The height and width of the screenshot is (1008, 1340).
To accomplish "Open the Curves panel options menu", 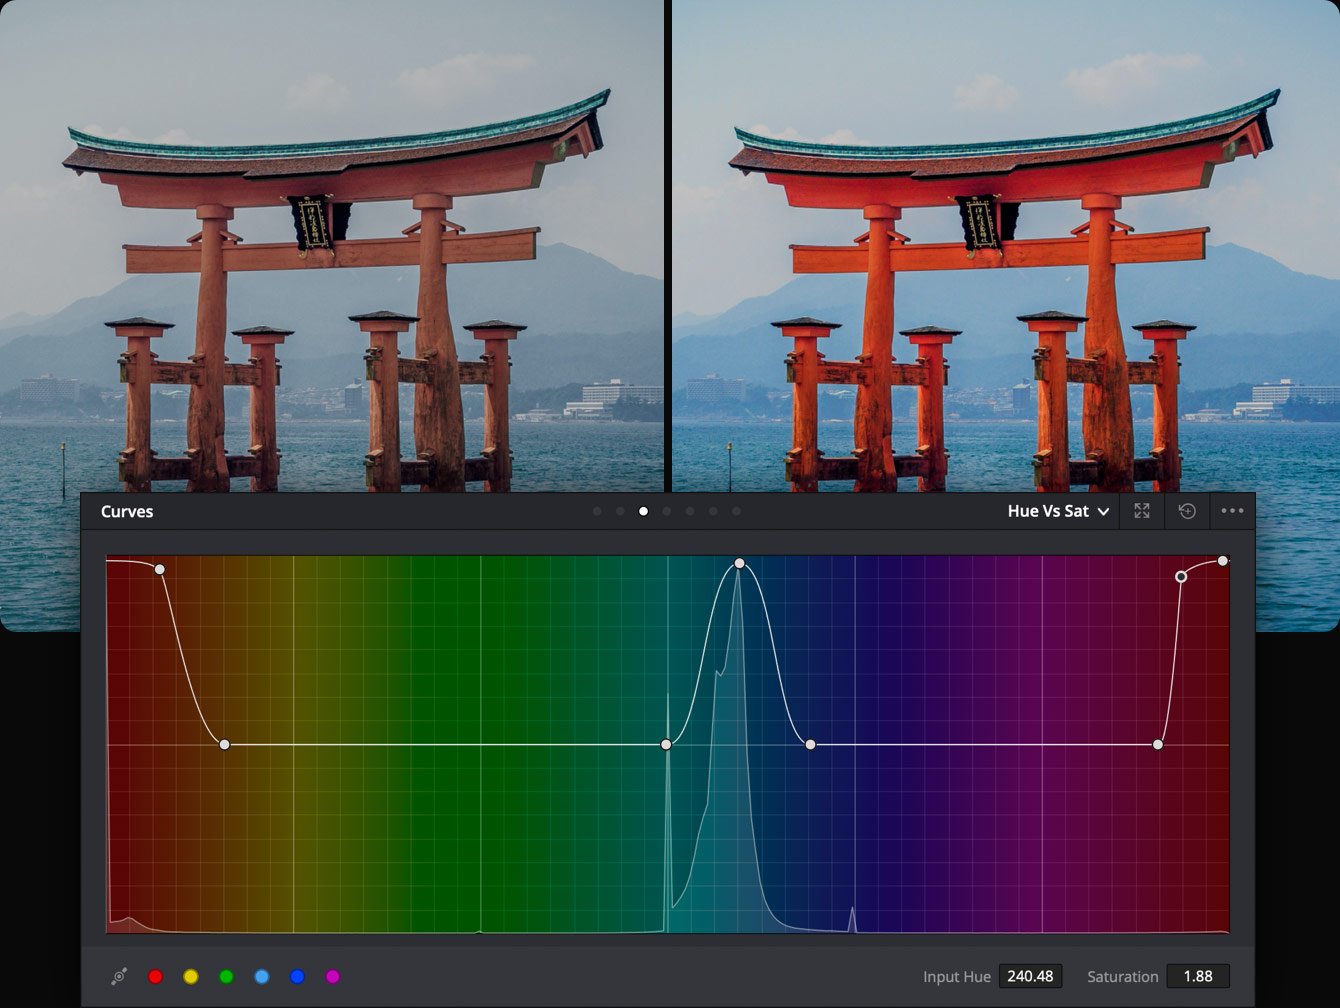I will tap(1232, 511).
